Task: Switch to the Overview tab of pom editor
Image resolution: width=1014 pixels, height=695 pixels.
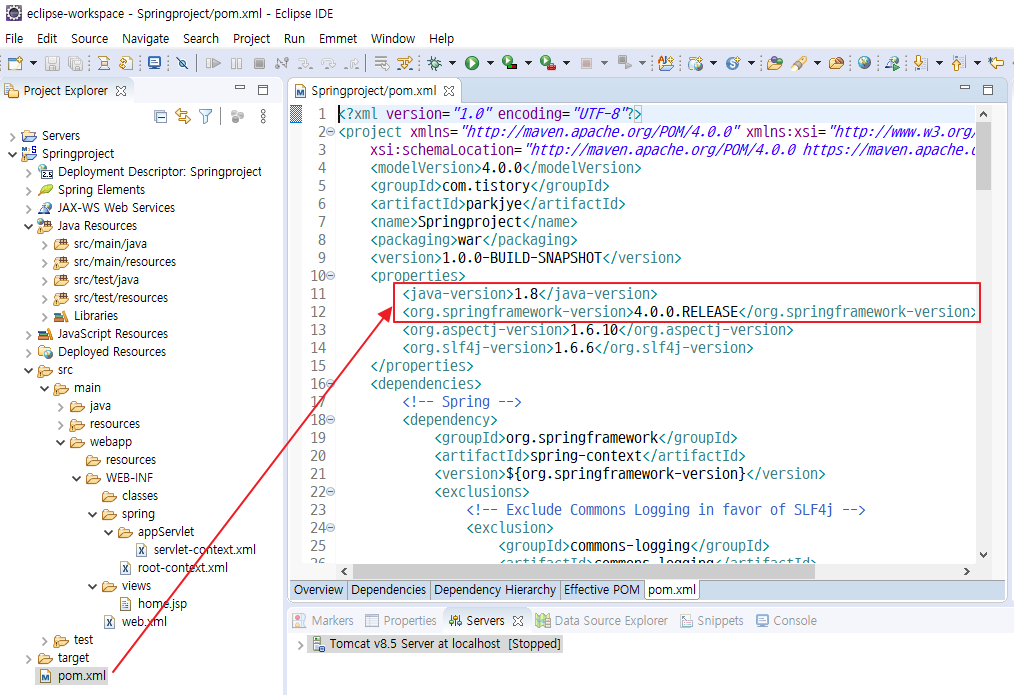Action: tap(318, 590)
